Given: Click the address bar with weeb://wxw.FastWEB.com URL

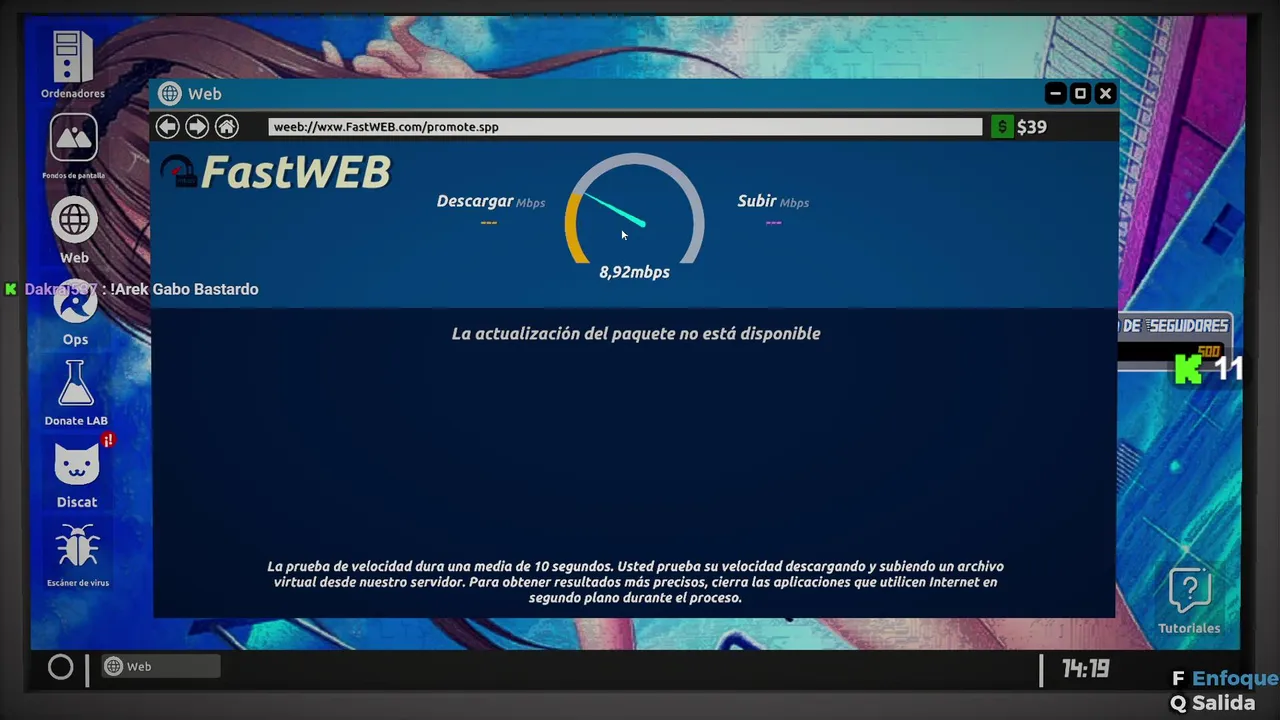Looking at the screenshot, I should pyautogui.click(x=626, y=127).
